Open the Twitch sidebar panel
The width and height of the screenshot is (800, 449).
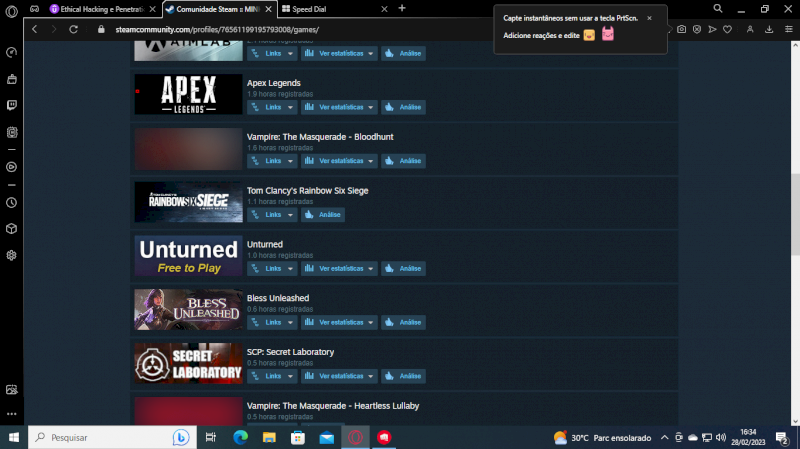point(11,105)
